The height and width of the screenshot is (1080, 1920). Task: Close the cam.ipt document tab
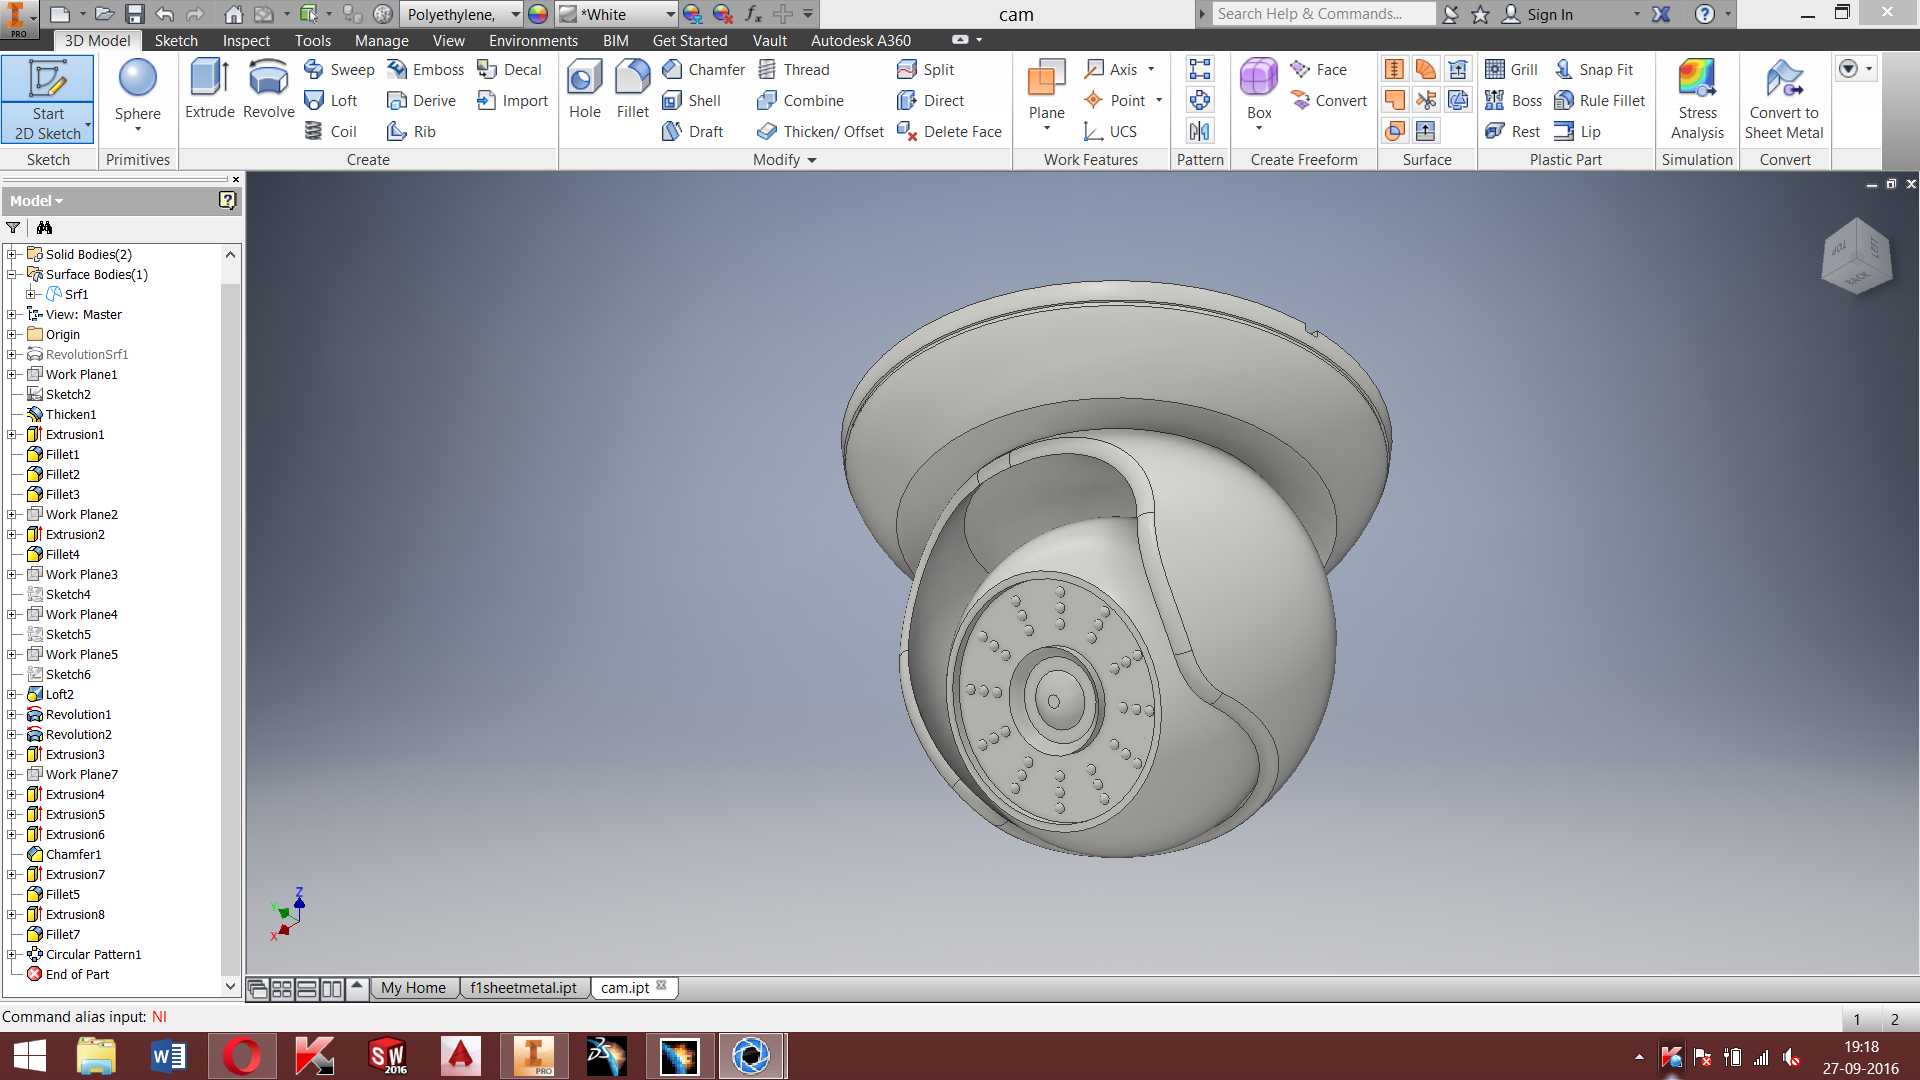point(661,986)
